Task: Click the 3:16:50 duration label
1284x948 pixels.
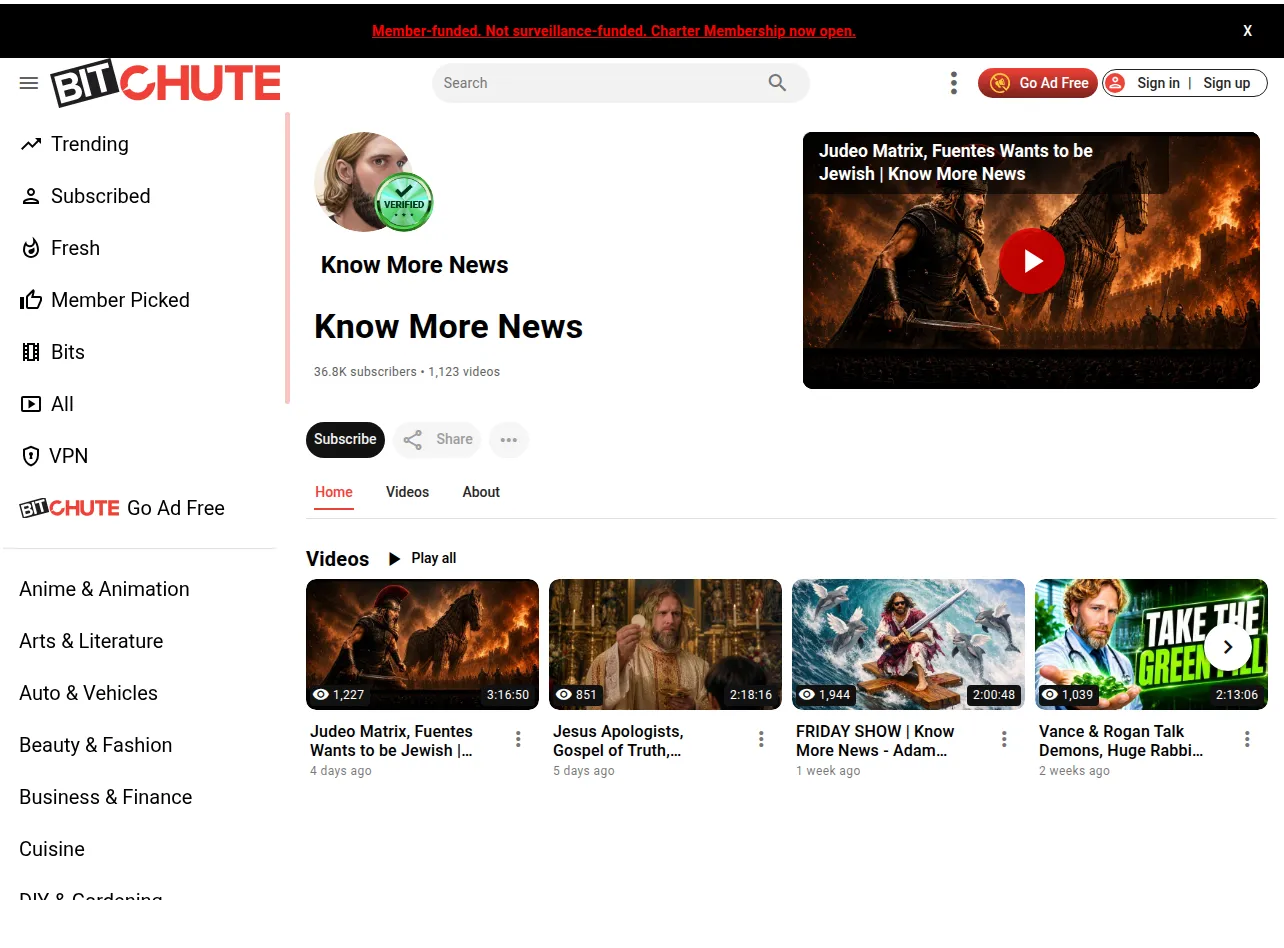Action: pos(508,694)
